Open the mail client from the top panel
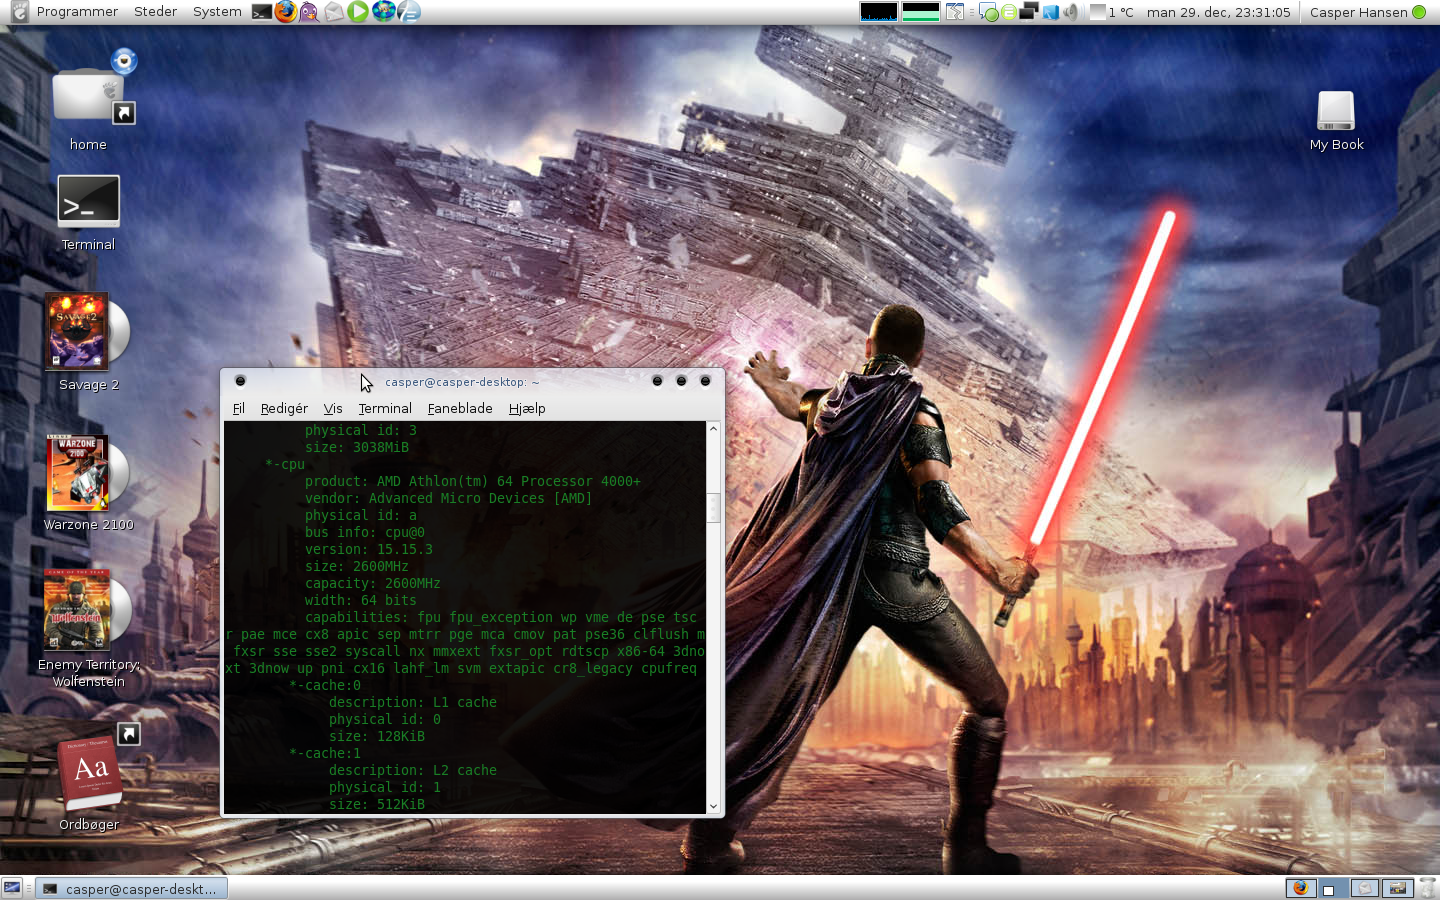Viewport: 1440px width, 900px height. tap(334, 12)
